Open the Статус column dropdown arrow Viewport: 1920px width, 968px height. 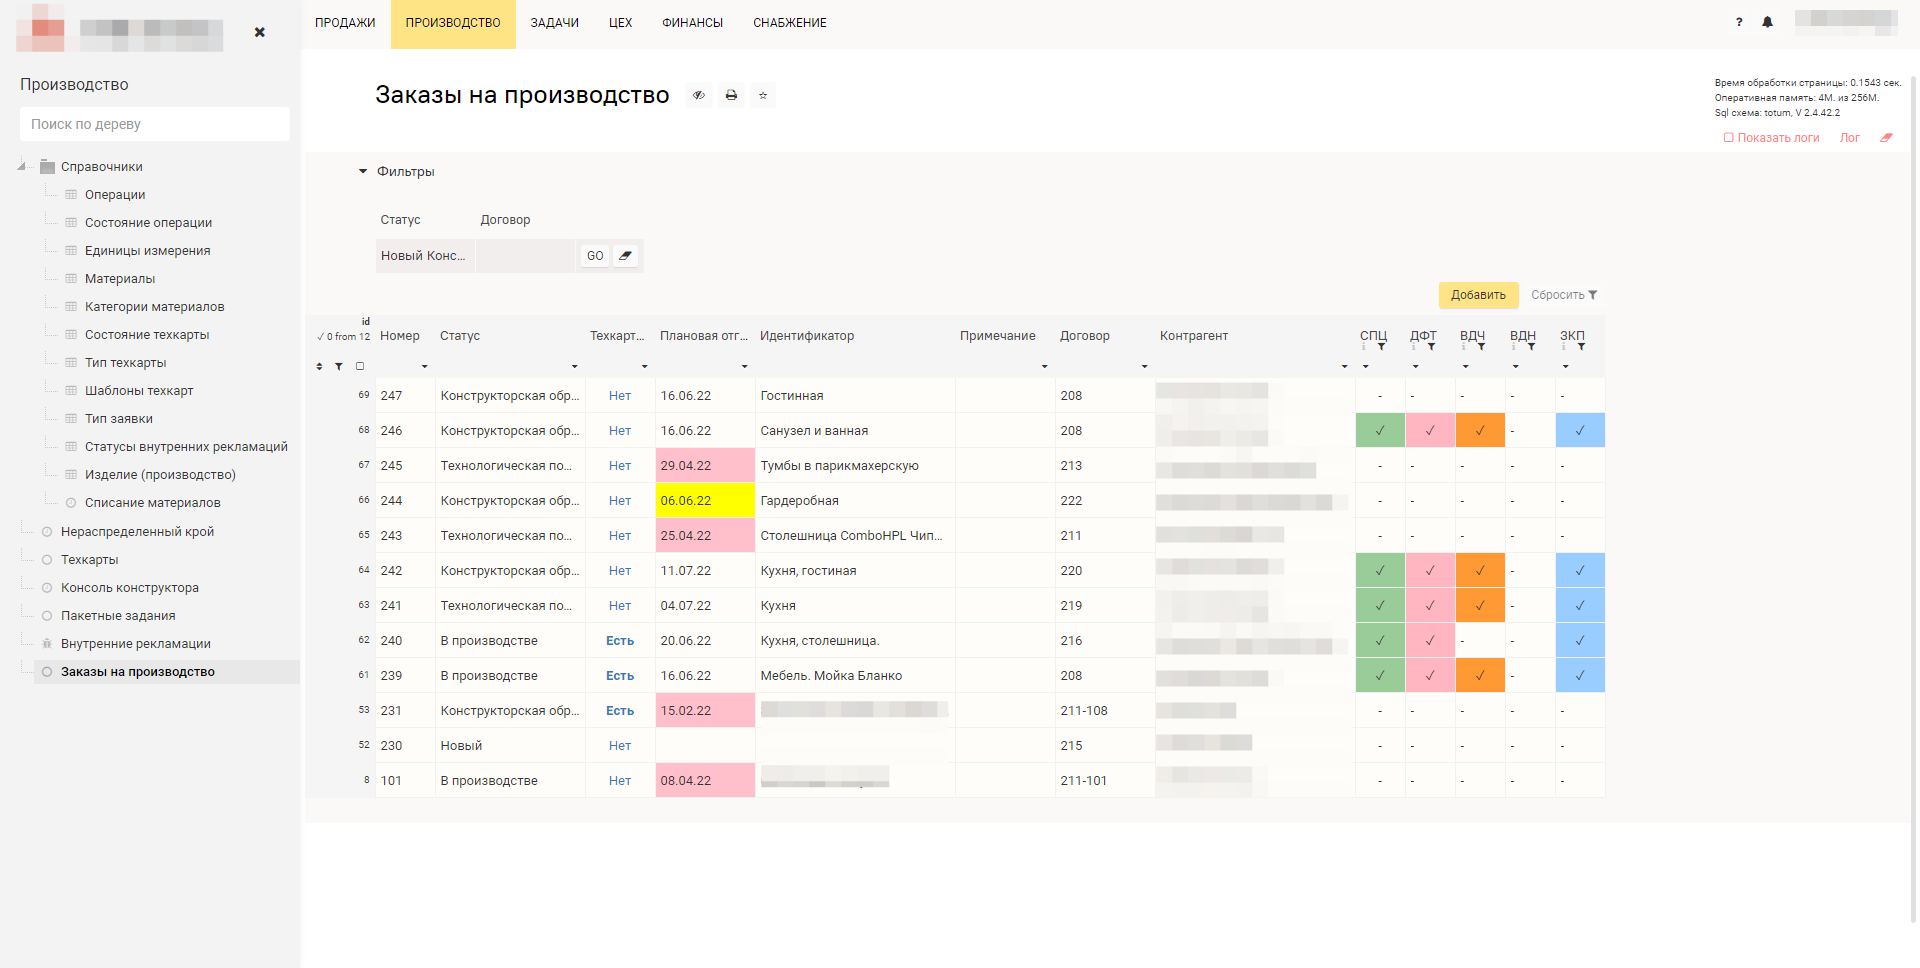pos(575,366)
